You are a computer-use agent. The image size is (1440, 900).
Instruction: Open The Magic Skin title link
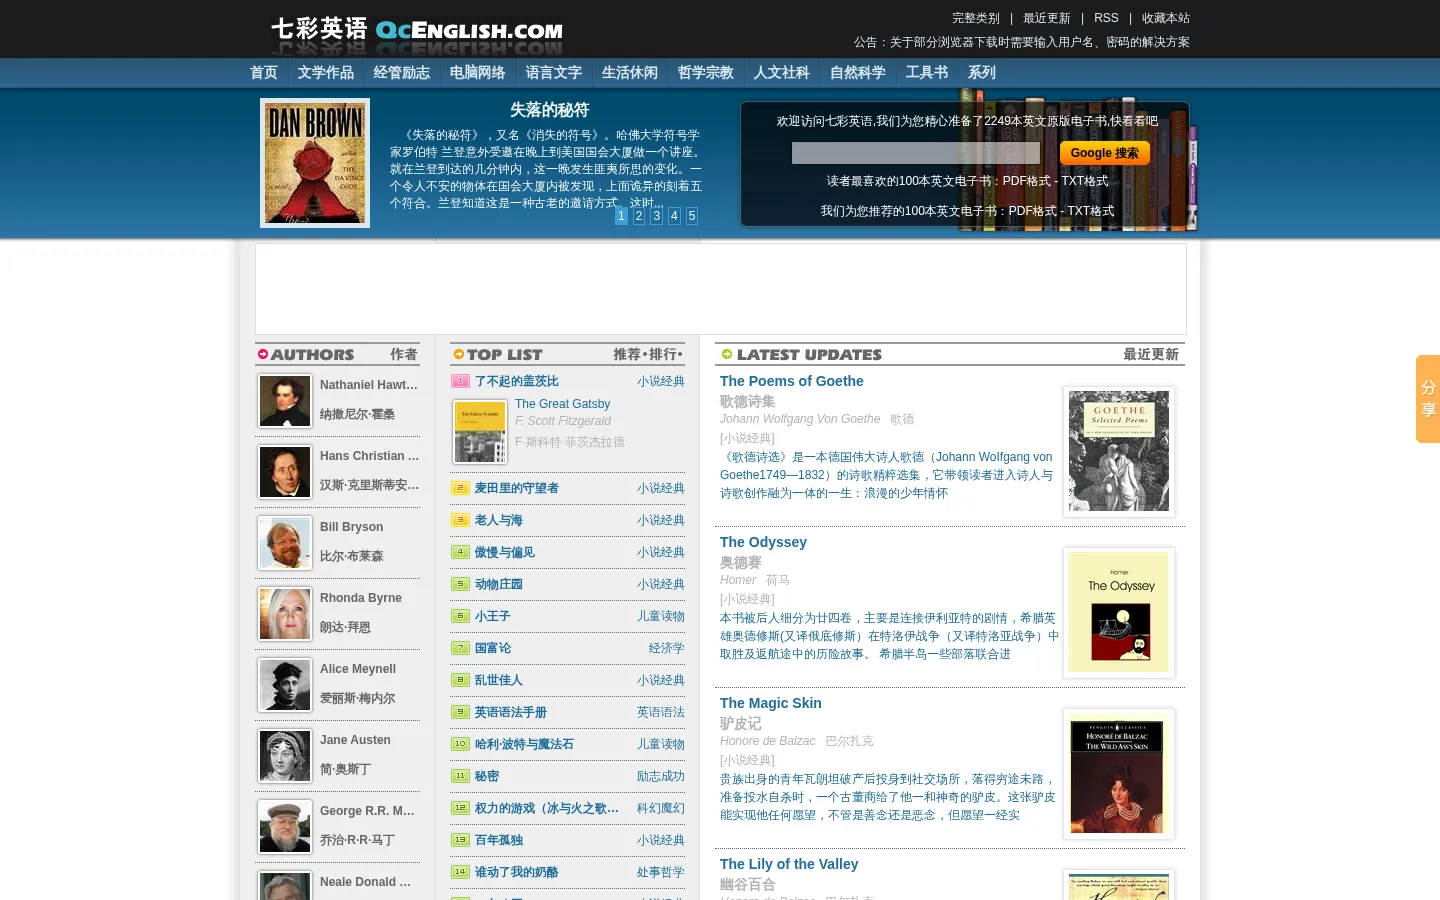click(771, 703)
